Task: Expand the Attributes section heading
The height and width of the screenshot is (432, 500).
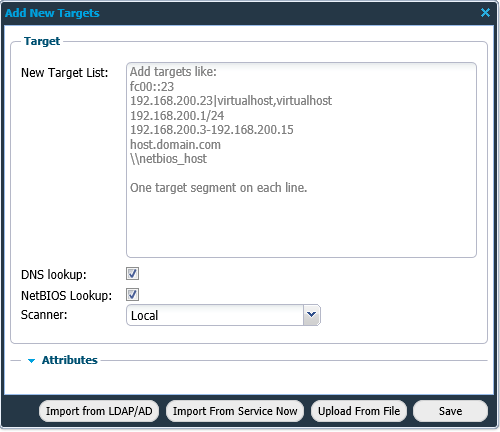Action: tap(69, 360)
